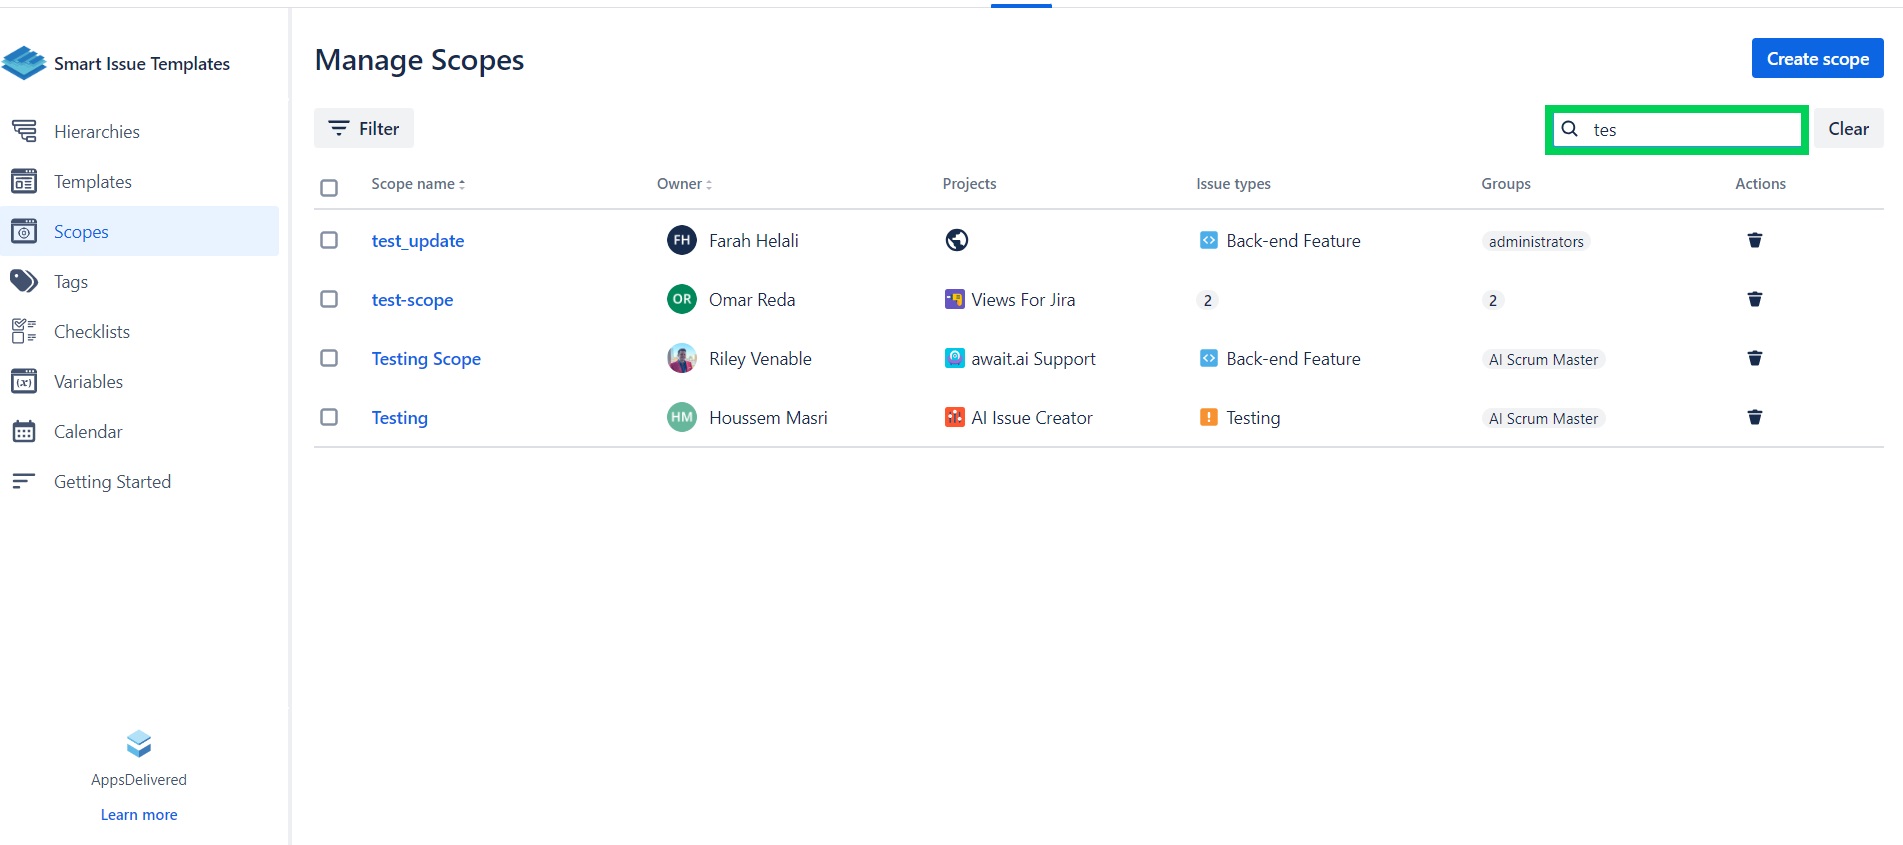Open Templates in the sidebar
1903x845 pixels.
(x=93, y=181)
